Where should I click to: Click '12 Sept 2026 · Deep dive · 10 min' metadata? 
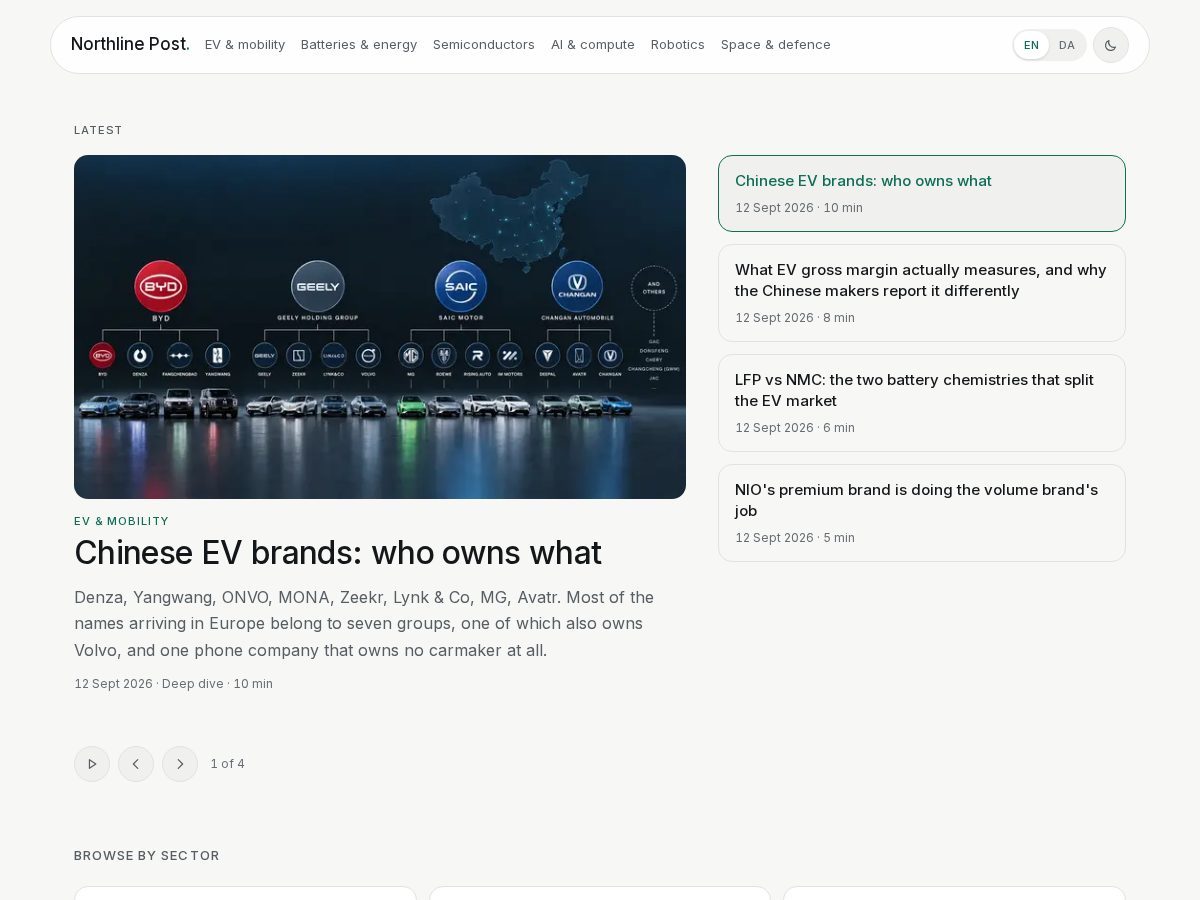[x=173, y=684]
